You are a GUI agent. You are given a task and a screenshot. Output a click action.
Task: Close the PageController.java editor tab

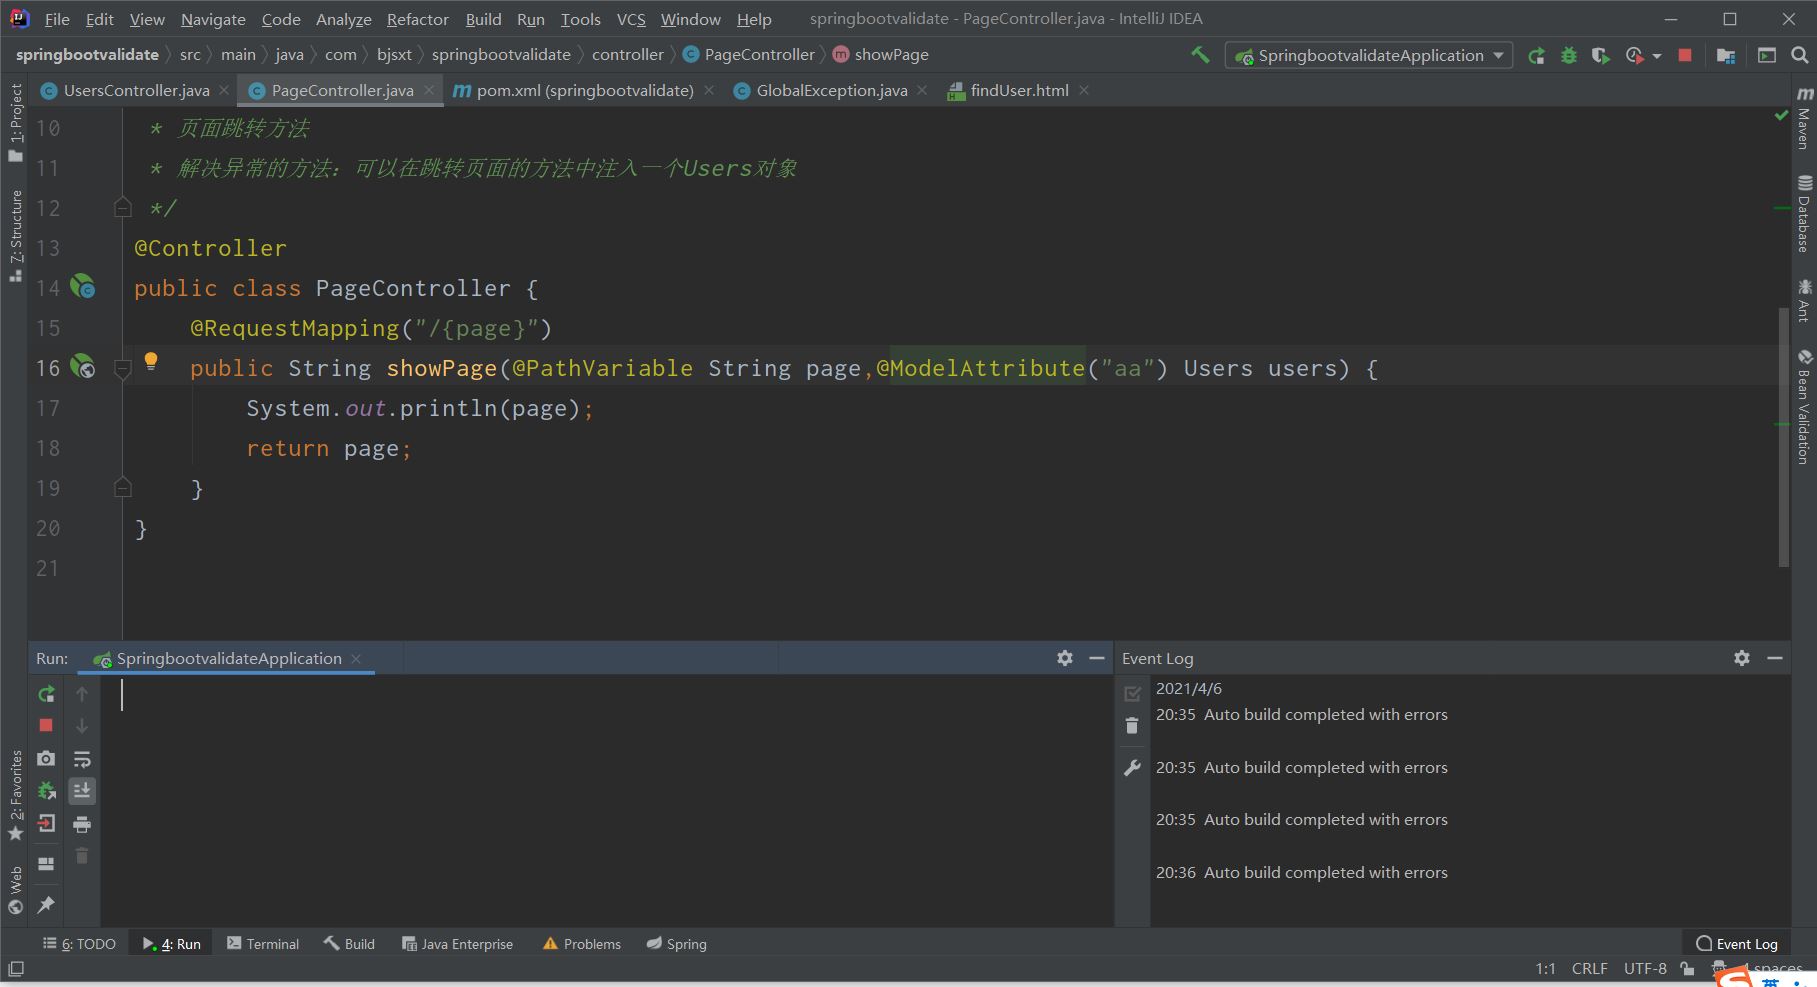(x=429, y=90)
